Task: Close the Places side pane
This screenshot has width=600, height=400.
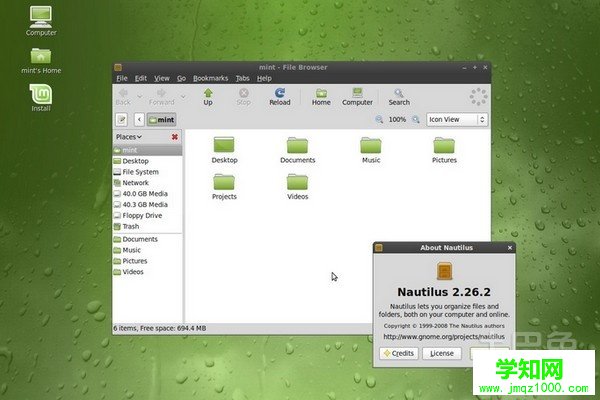Action: point(175,137)
